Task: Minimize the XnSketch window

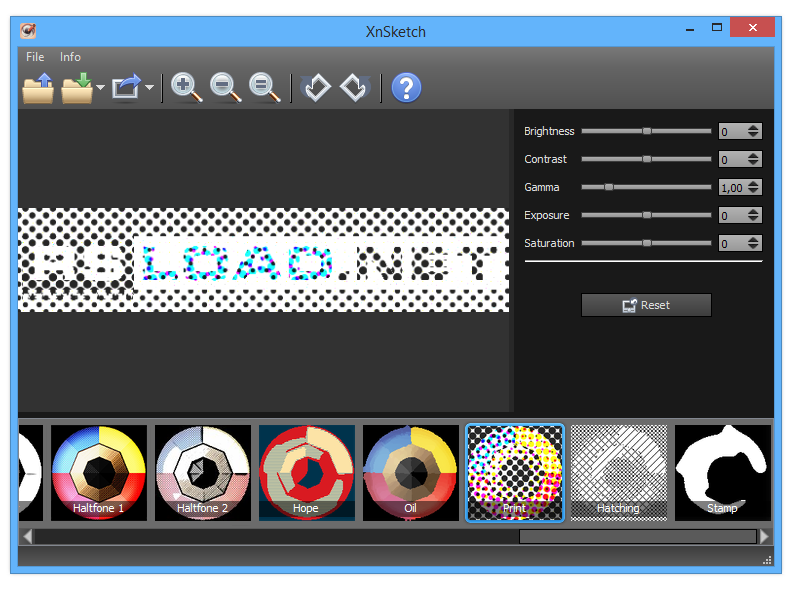Action: pyautogui.click(x=690, y=29)
